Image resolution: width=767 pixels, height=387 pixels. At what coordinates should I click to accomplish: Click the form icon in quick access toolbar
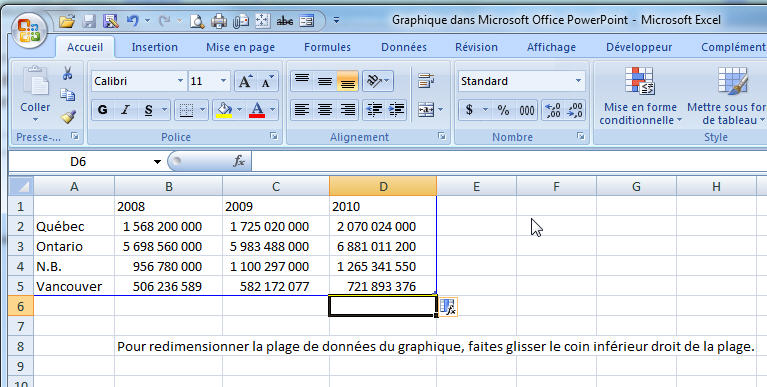click(x=307, y=21)
